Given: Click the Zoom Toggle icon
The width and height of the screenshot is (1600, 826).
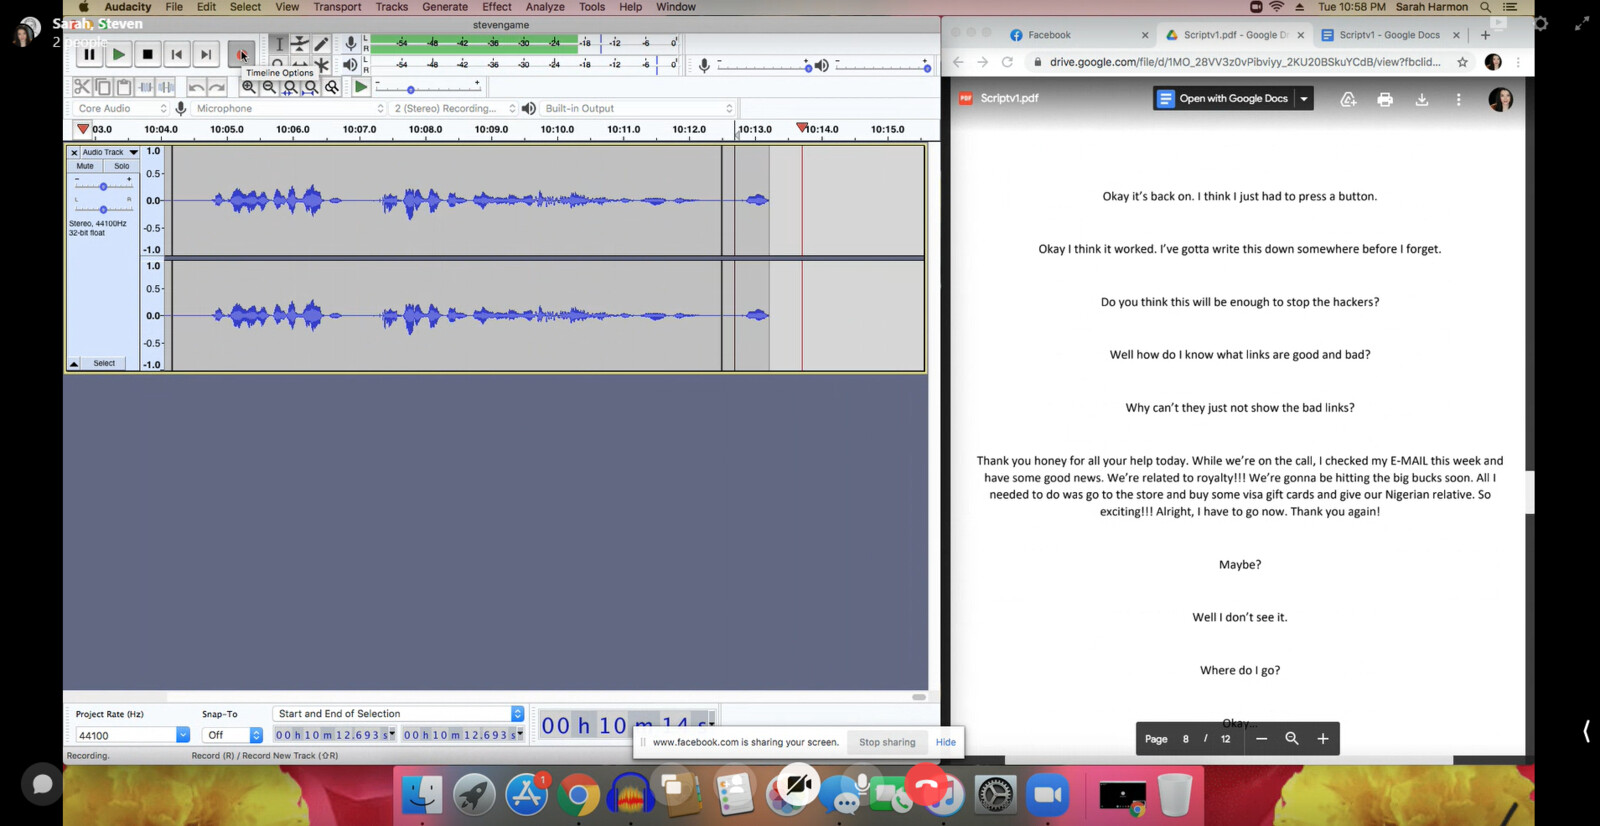Looking at the screenshot, I should point(332,87).
